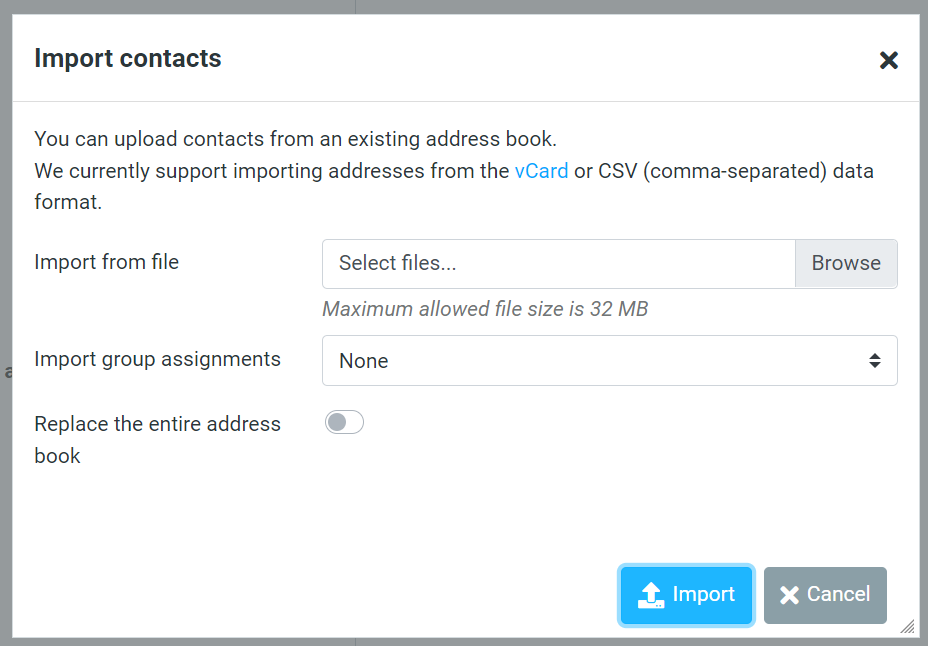Click the 'Import from file' label
The width and height of the screenshot is (928, 646).
[107, 262]
